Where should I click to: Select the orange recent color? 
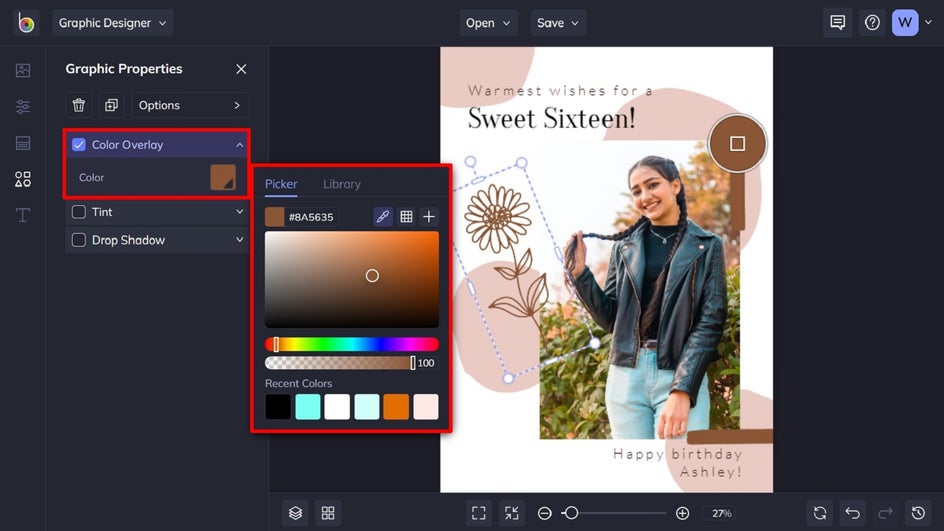coord(396,406)
